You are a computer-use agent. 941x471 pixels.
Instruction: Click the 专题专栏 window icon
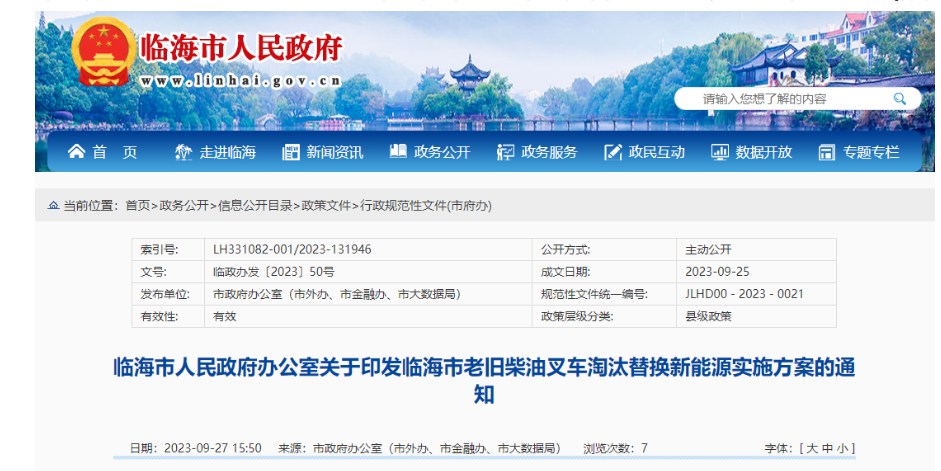pyautogui.click(x=826, y=152)
